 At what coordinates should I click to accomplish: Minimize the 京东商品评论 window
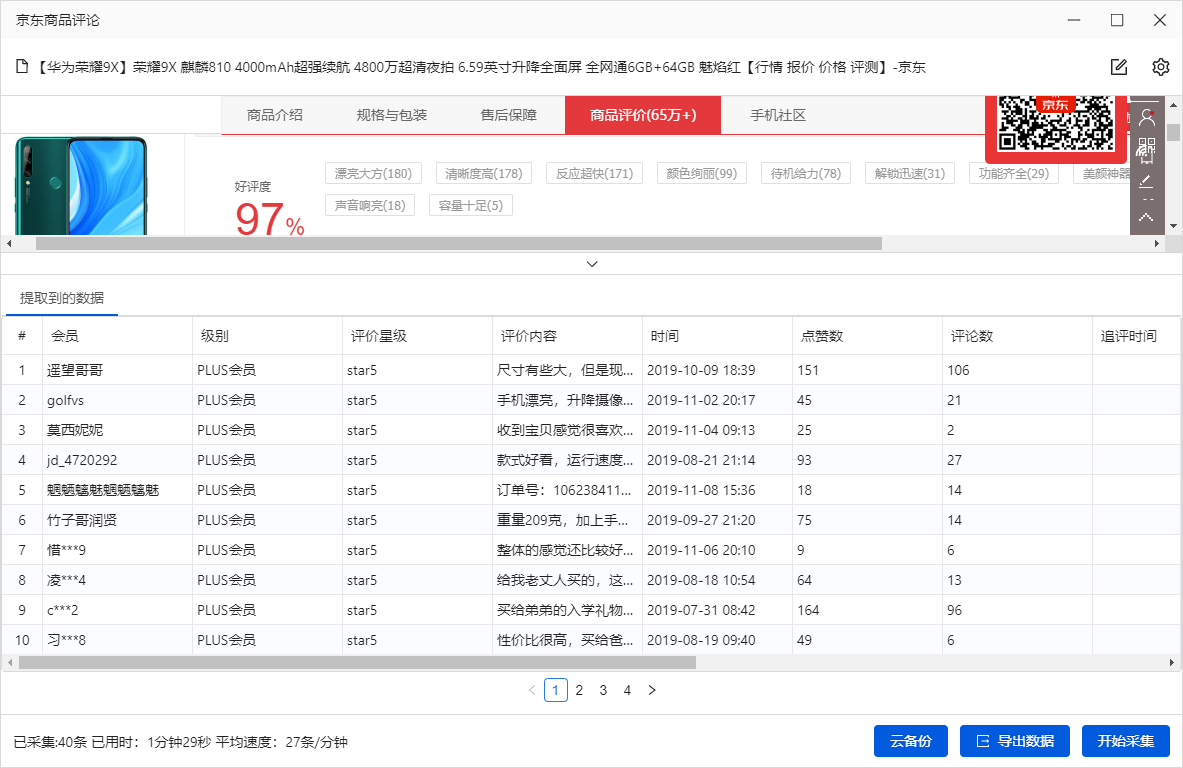(1074, 20)
